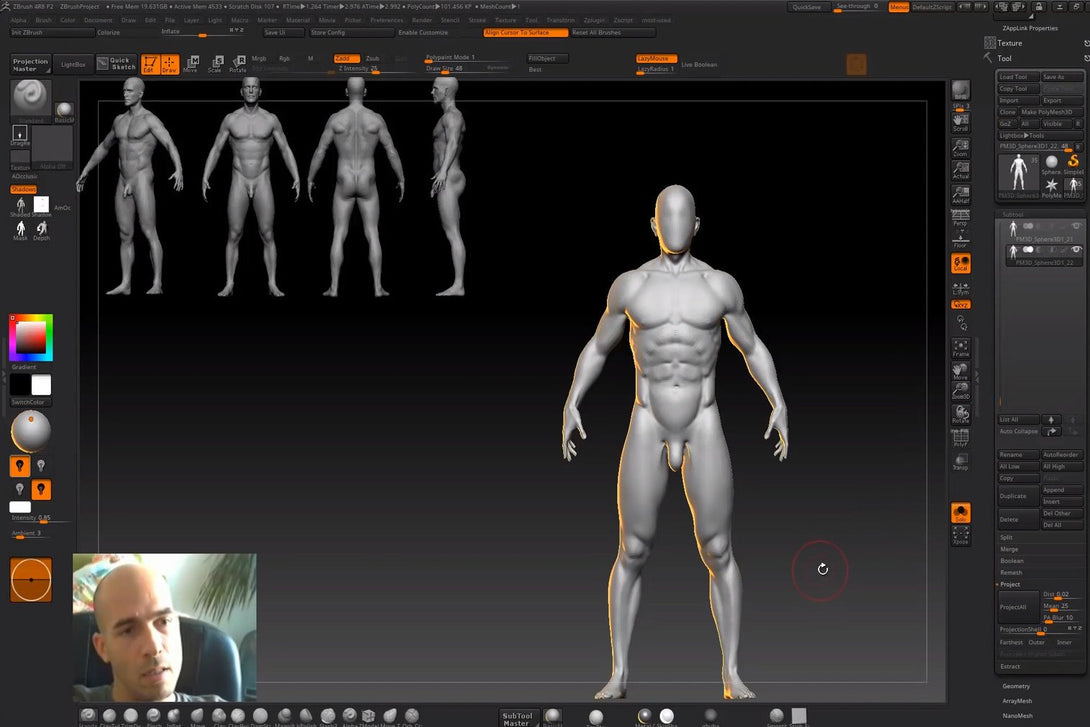The height and width of the screenshot is (727, 1090).
Task: Click the AAHalf view icon
Action: pos(961,195)
